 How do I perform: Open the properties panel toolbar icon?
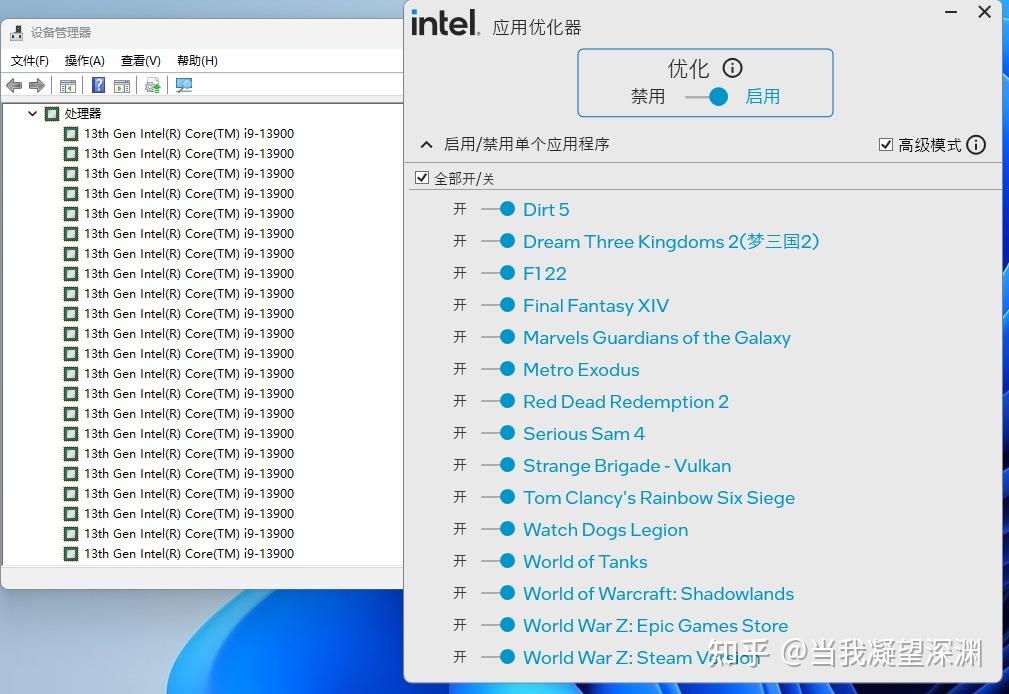(122, 86)
